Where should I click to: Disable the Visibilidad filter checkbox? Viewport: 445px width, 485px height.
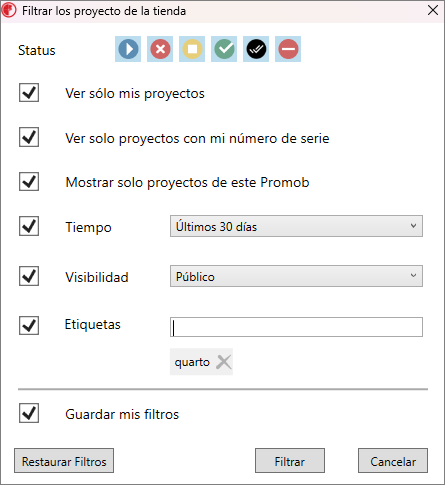[x=29, y=276]
